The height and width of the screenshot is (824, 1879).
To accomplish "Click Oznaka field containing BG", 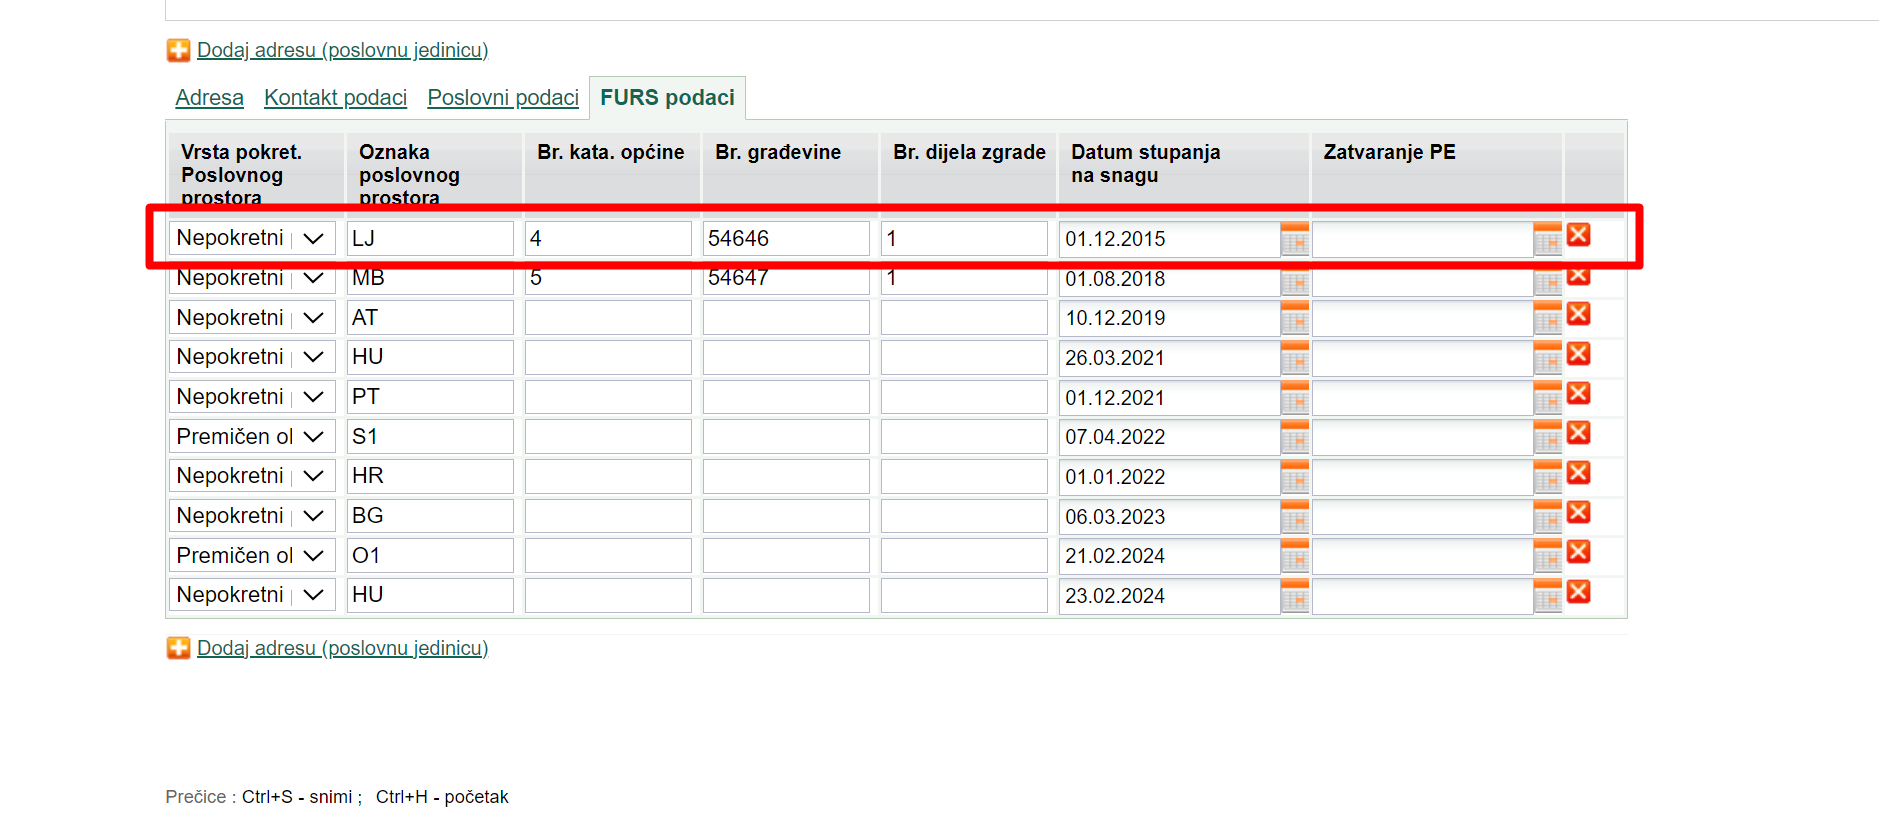I will click(x=430, y=515).
